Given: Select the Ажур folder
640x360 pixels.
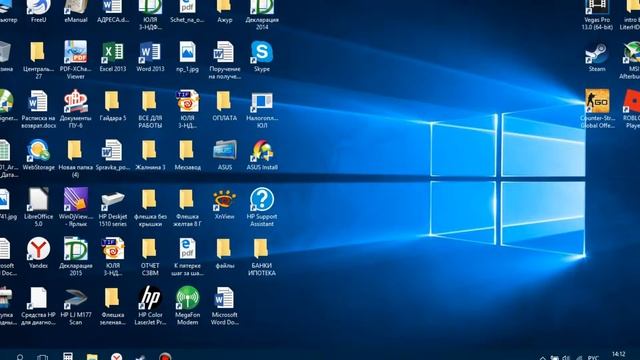Looking at the screenshot, I should tap(224, 11).
